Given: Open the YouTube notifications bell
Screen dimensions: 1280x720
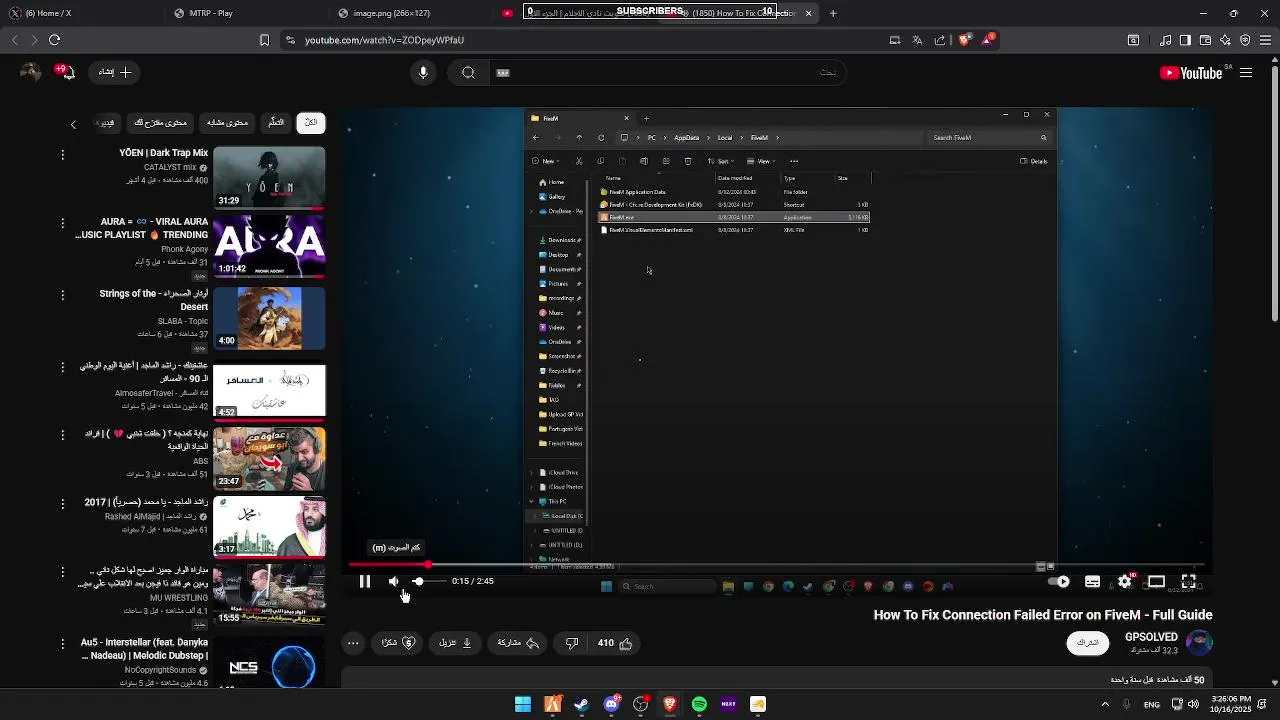Looking at the screenshot, I should [66, 72].
